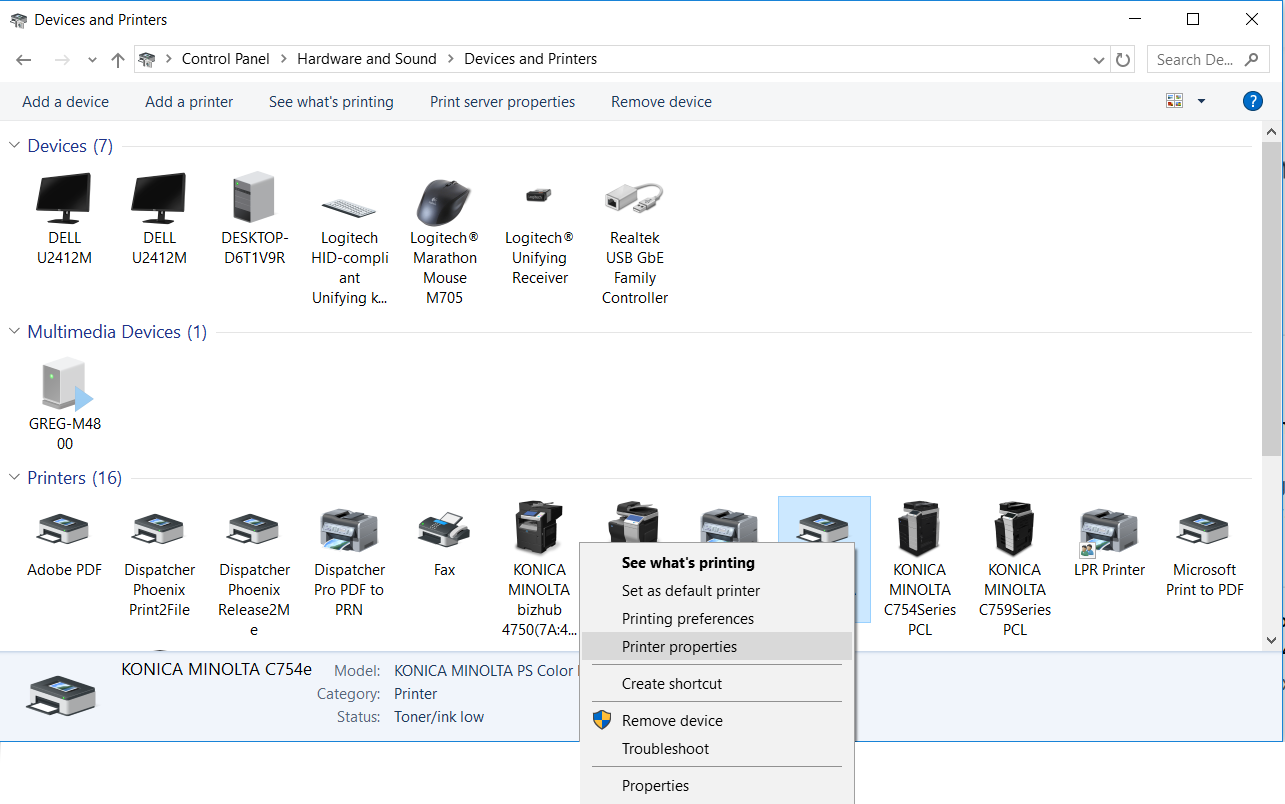Viewport: 1285px width, 804px height.
Task: Select the Logitech Marathon Mouse M705 device
Action: (x=444, y=202)
